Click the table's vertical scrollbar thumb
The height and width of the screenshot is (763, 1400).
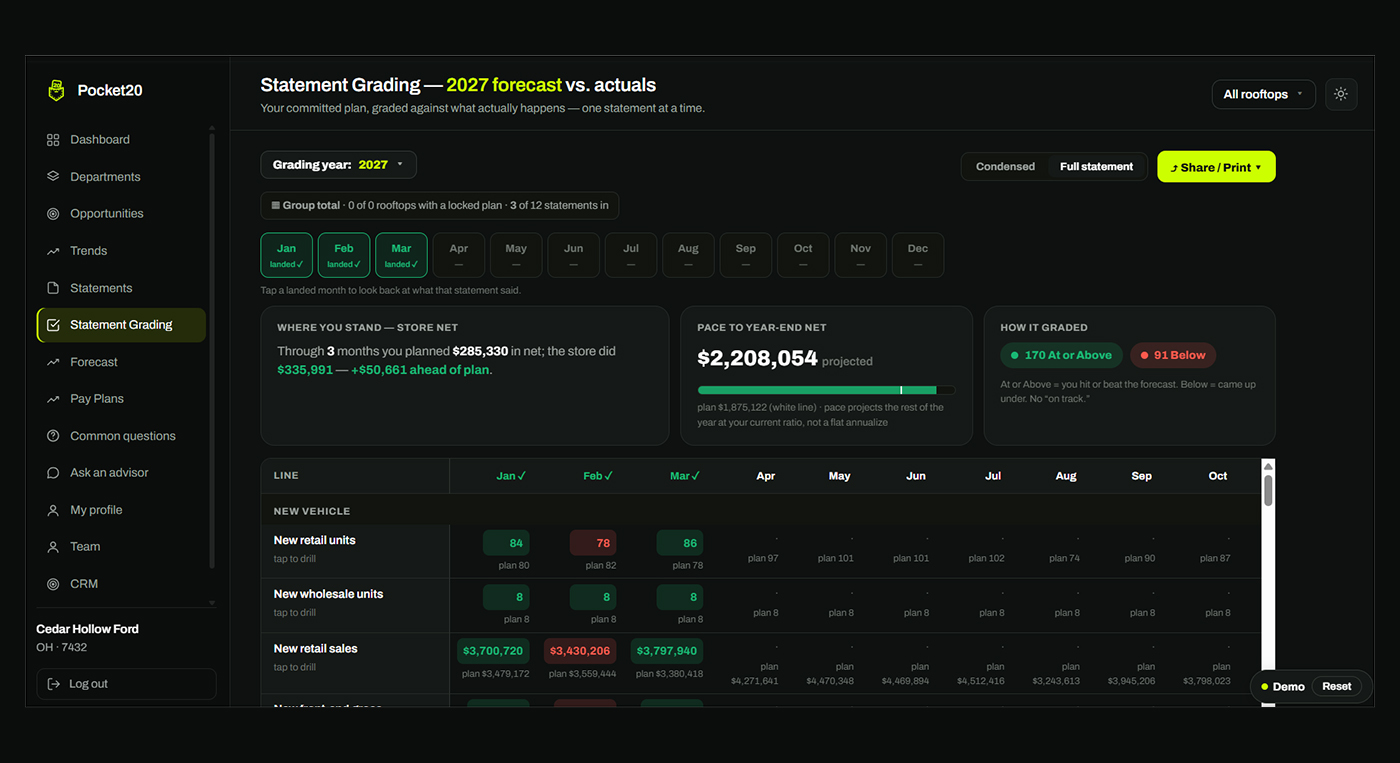tap(1268, 490)
